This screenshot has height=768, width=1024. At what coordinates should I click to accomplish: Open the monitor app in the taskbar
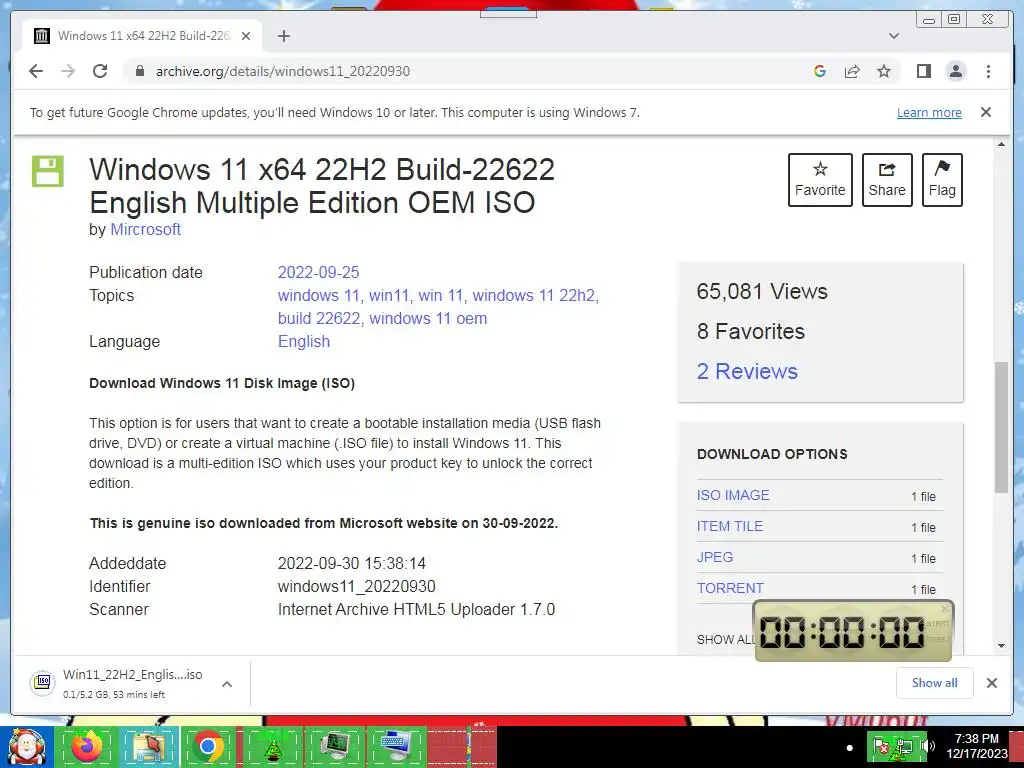(334, 747)
